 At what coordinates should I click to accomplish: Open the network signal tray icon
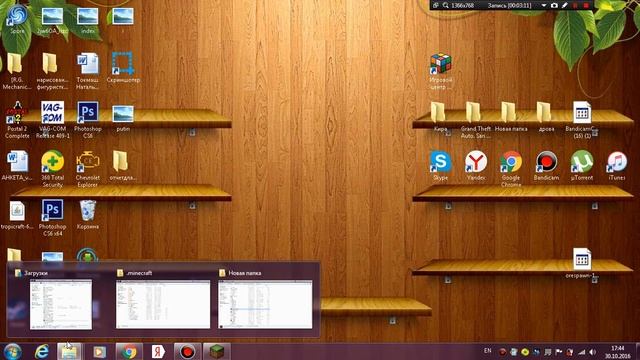(581, 352)
